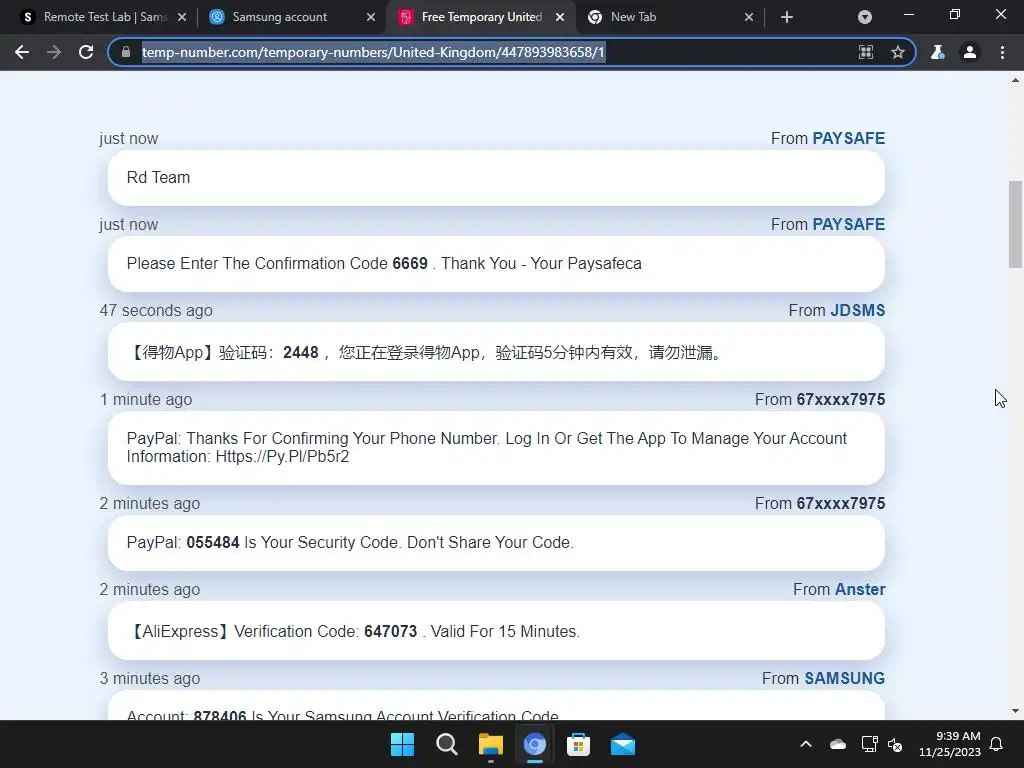Screen dimensions: 1024x768
Task: Show hidden system tray icons
Action: [806, 744]
